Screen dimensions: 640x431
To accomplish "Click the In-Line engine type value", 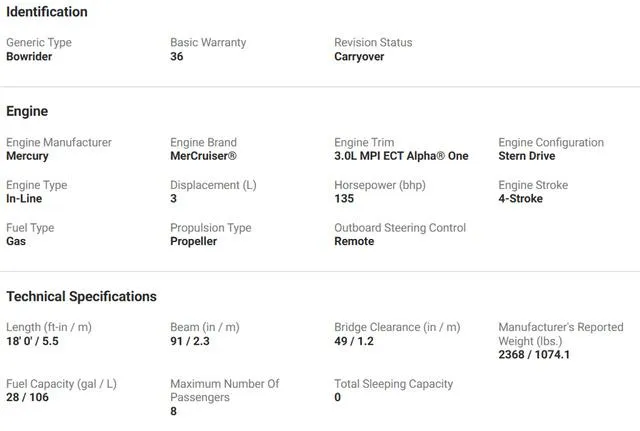I will pos(24,199).
